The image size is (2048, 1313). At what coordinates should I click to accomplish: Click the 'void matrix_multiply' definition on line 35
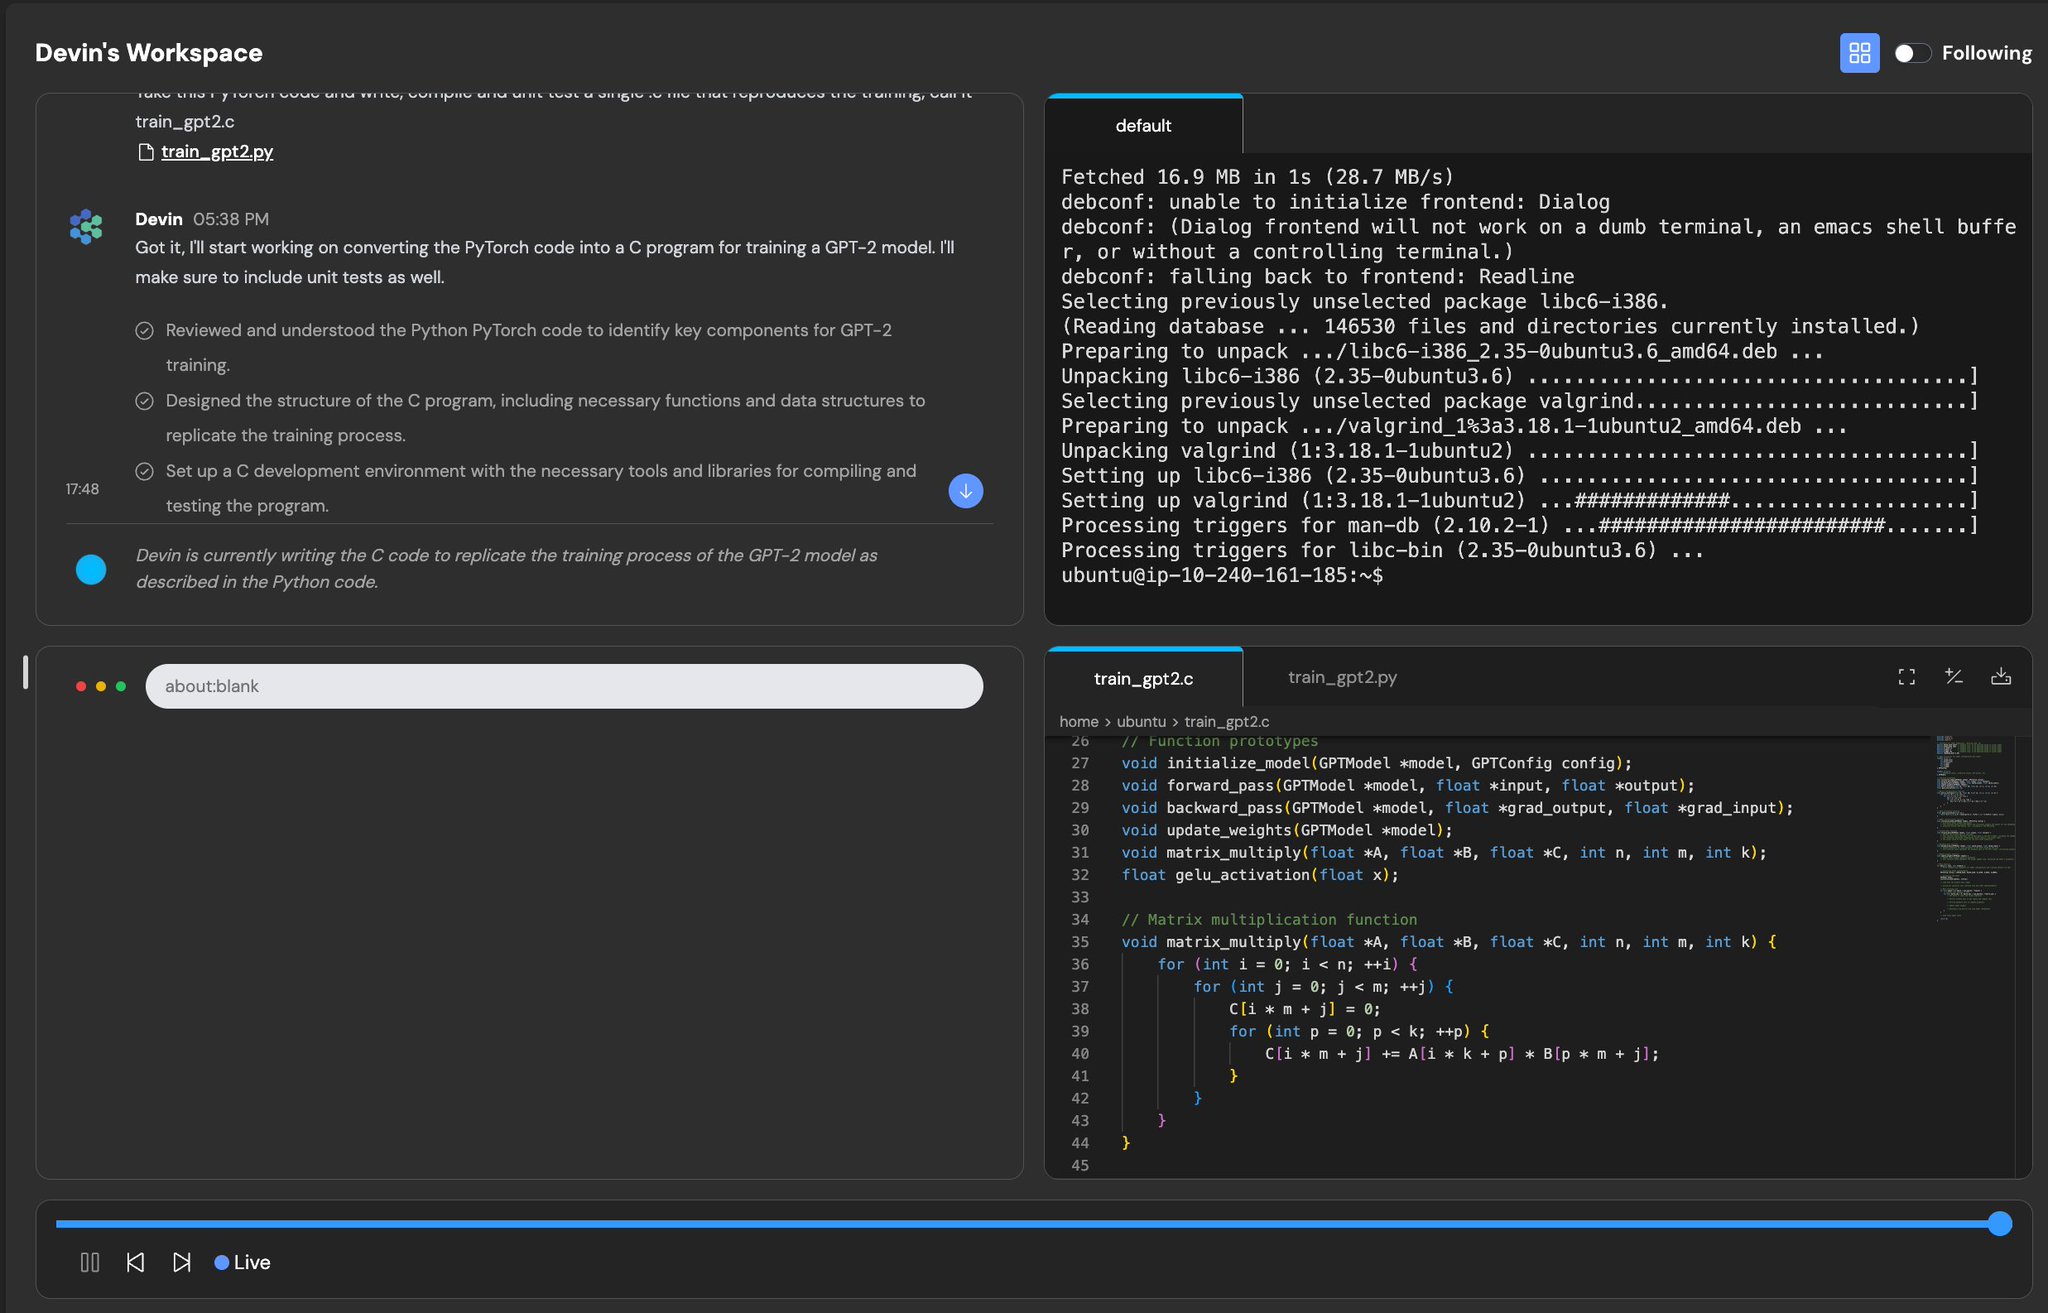1449,942
